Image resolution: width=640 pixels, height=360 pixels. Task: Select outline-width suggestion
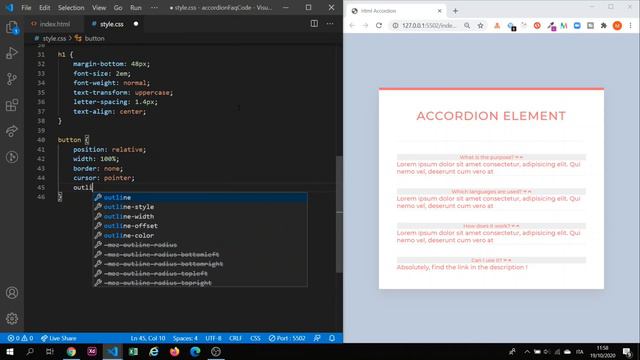200,216
